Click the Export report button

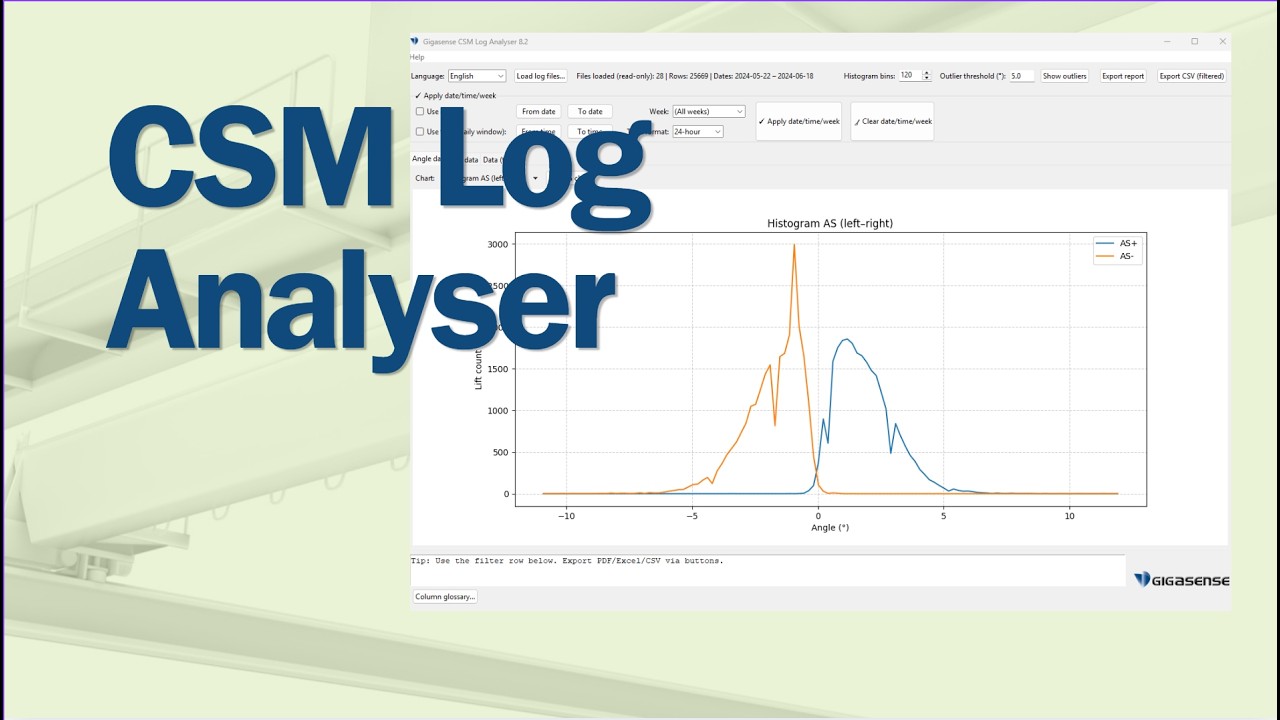click(x=1123, y=76)
